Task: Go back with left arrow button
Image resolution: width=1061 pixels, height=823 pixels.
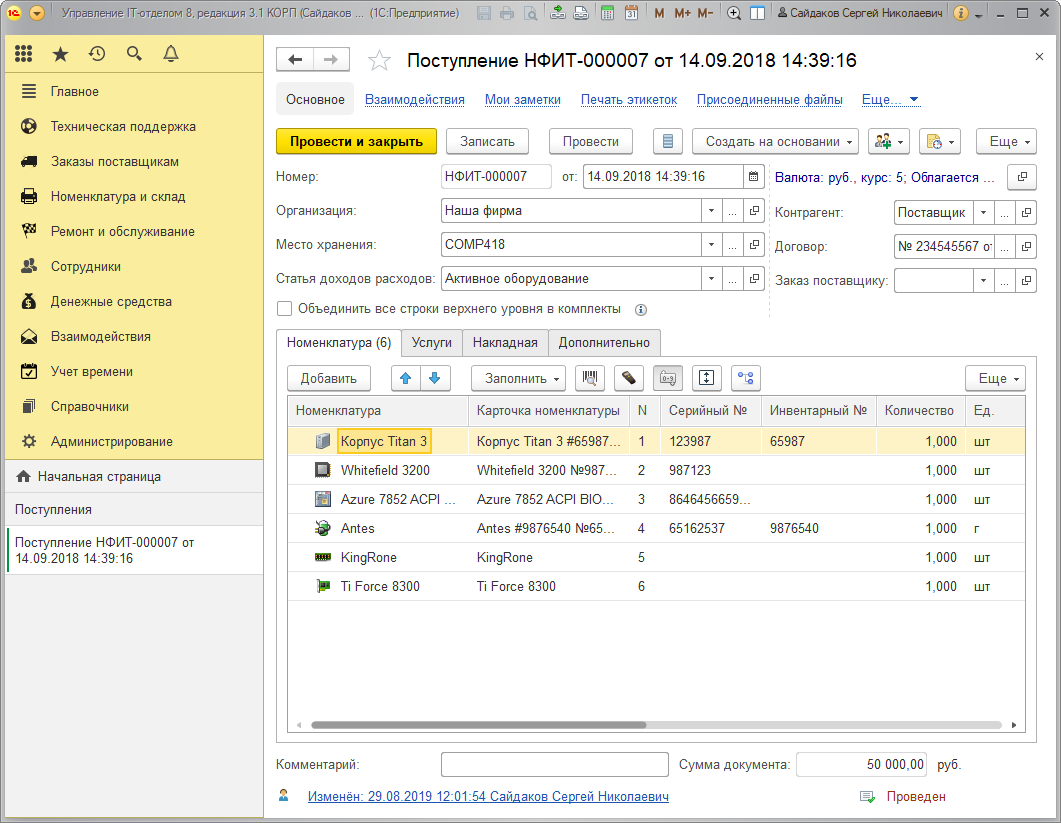Action: click(x=295, y=60)
